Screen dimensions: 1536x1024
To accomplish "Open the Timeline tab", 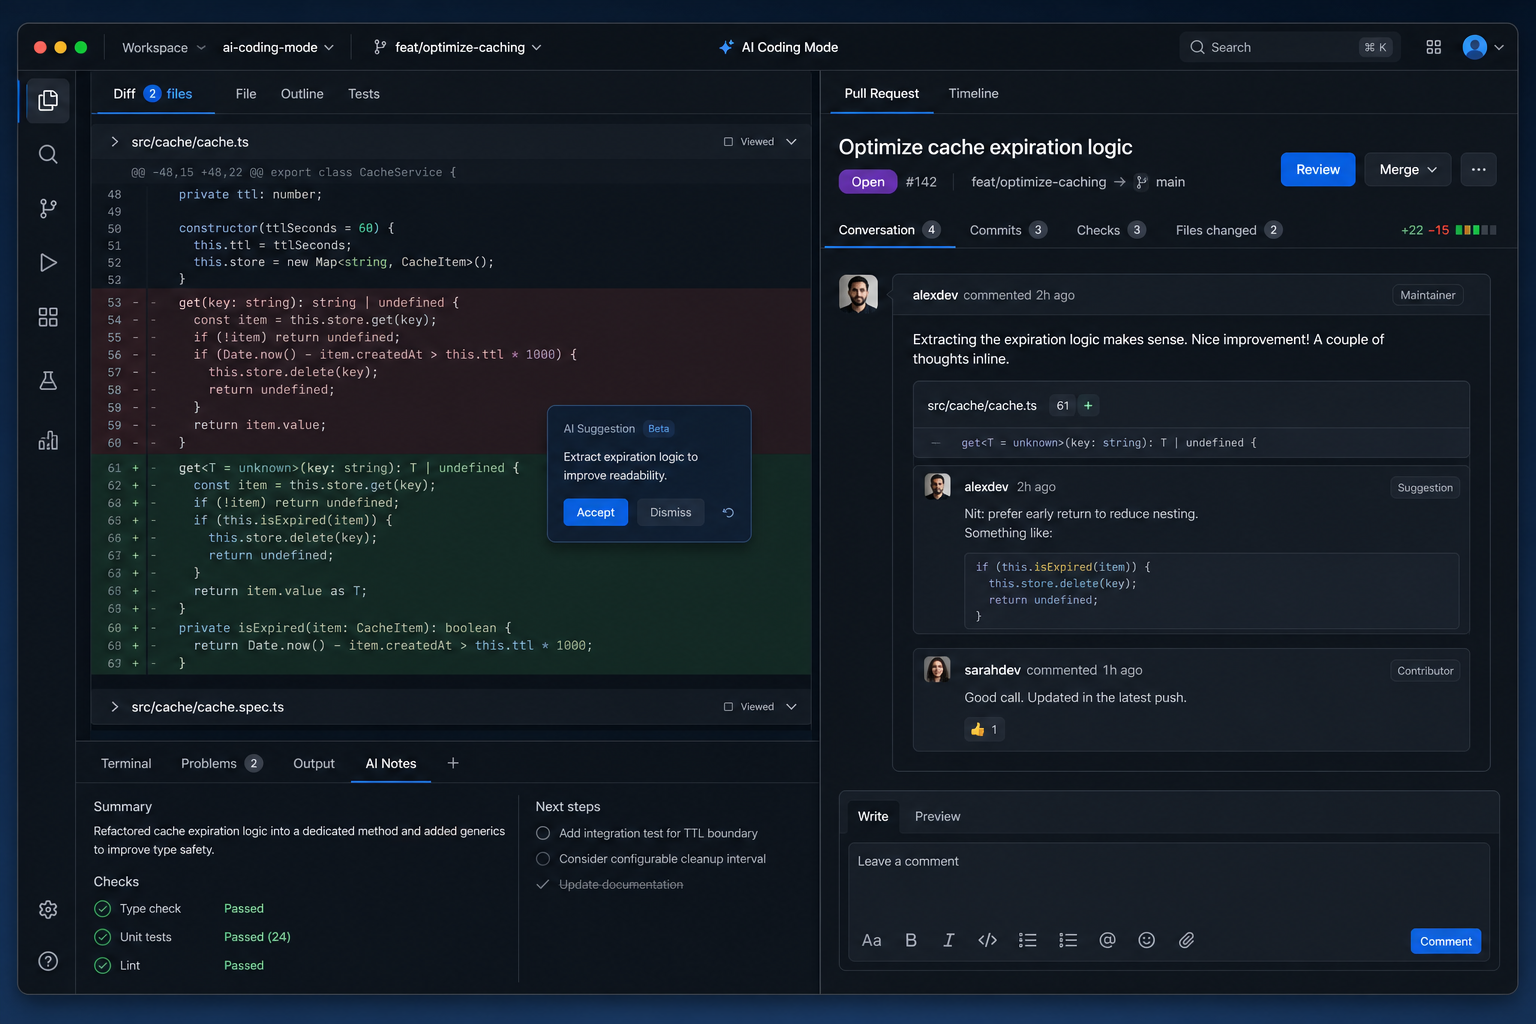I will point(973,93).
